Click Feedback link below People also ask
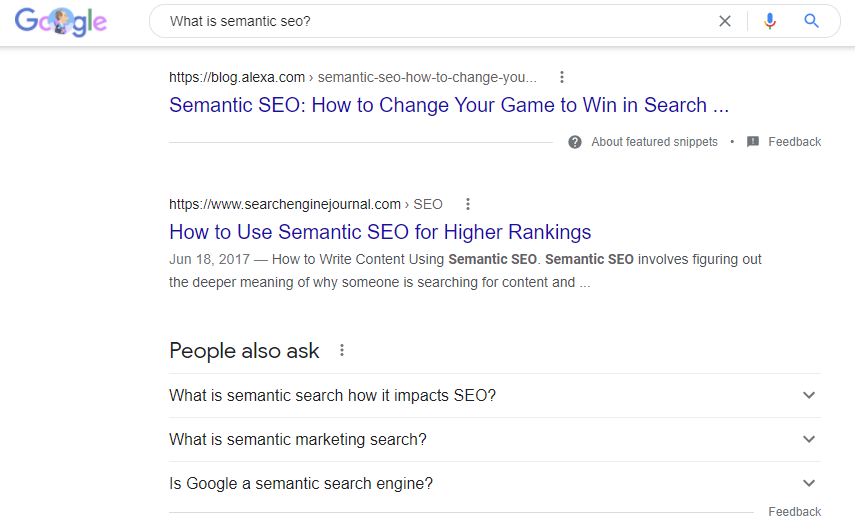Viewport: 855px width, 531px height. coord(794,512)
